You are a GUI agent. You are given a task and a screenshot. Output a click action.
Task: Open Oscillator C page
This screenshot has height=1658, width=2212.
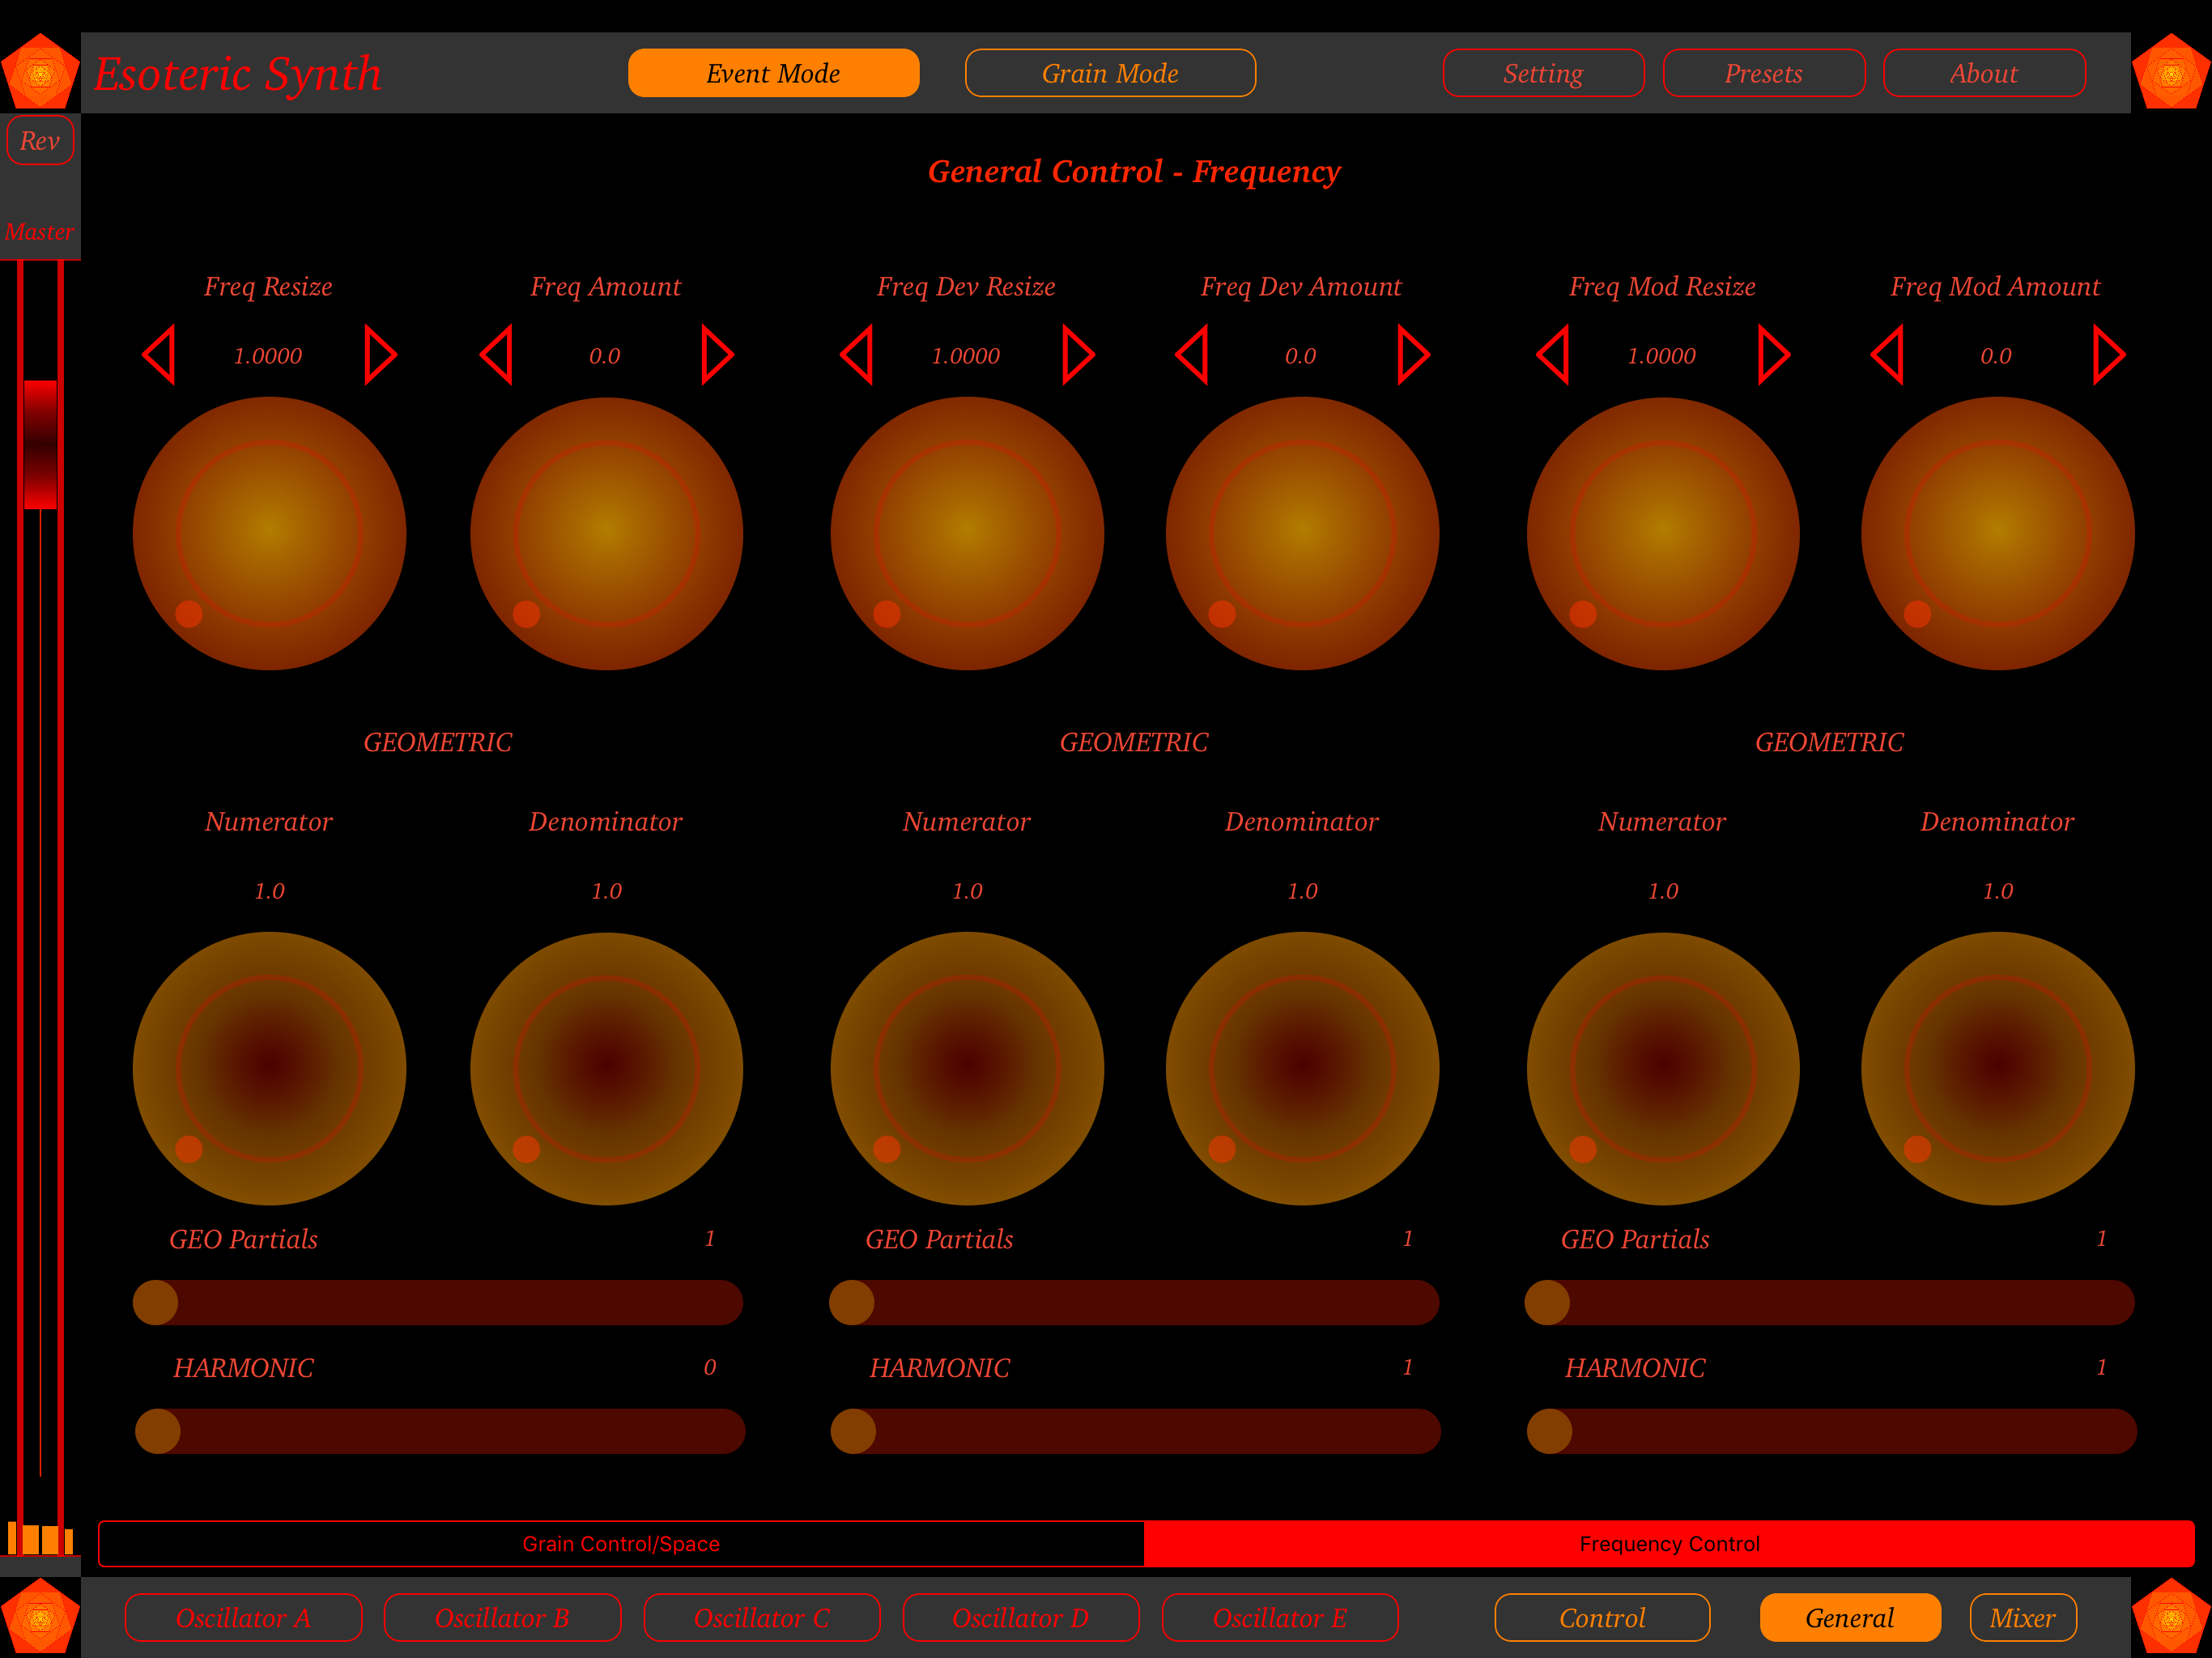761,1618
